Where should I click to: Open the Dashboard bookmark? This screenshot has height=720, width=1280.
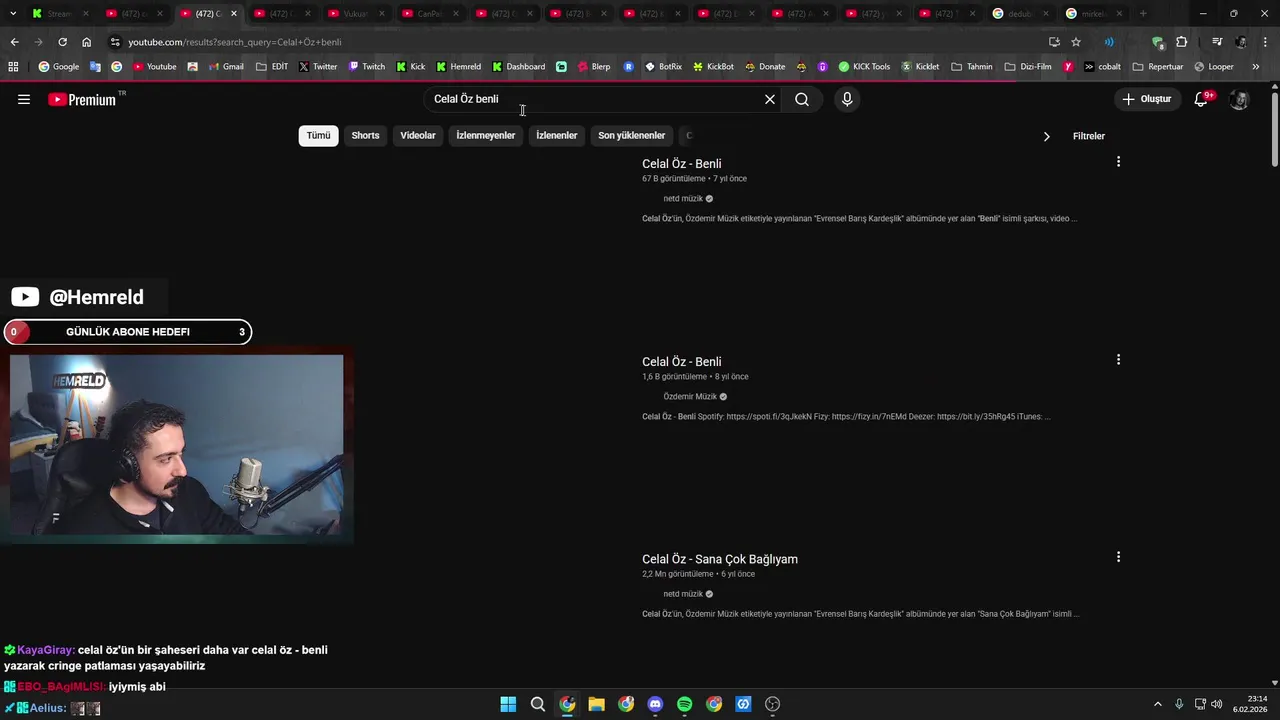[519, 67]
